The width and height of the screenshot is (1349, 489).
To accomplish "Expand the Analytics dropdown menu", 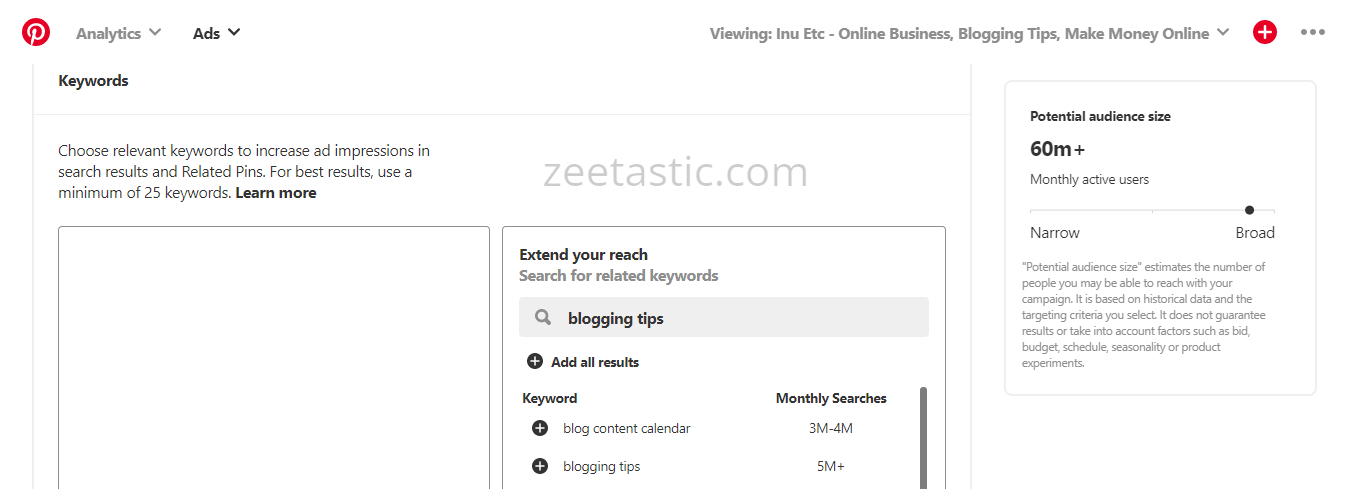I will pos(118,33).
